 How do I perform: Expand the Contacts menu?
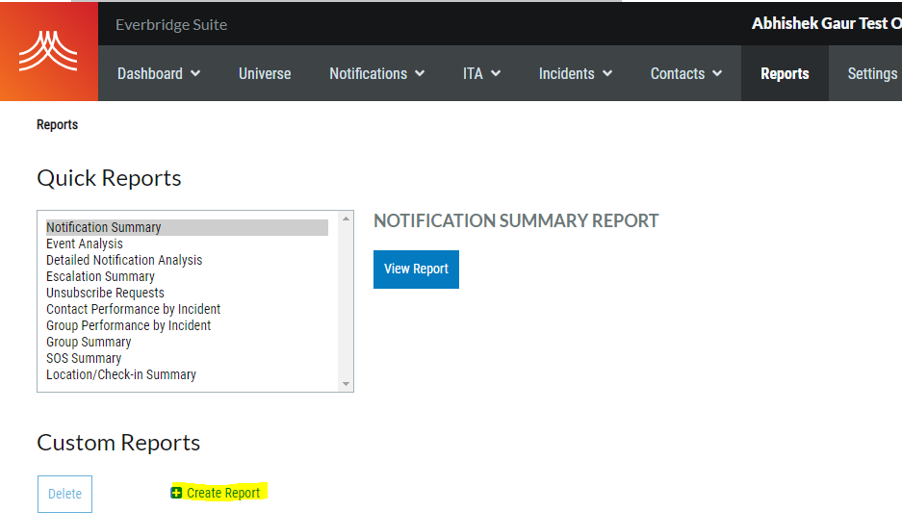(x=686, y=74)
